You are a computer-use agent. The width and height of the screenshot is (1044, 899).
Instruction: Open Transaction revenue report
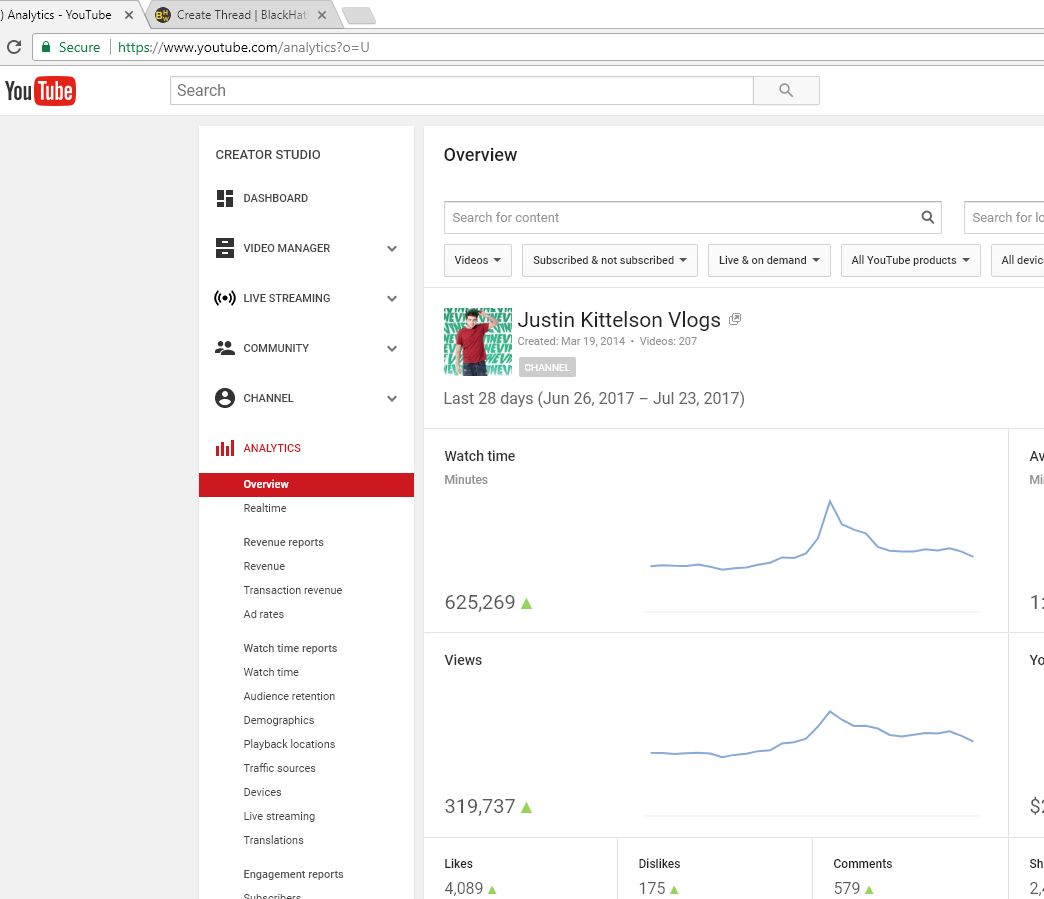(x=293, y=590)
